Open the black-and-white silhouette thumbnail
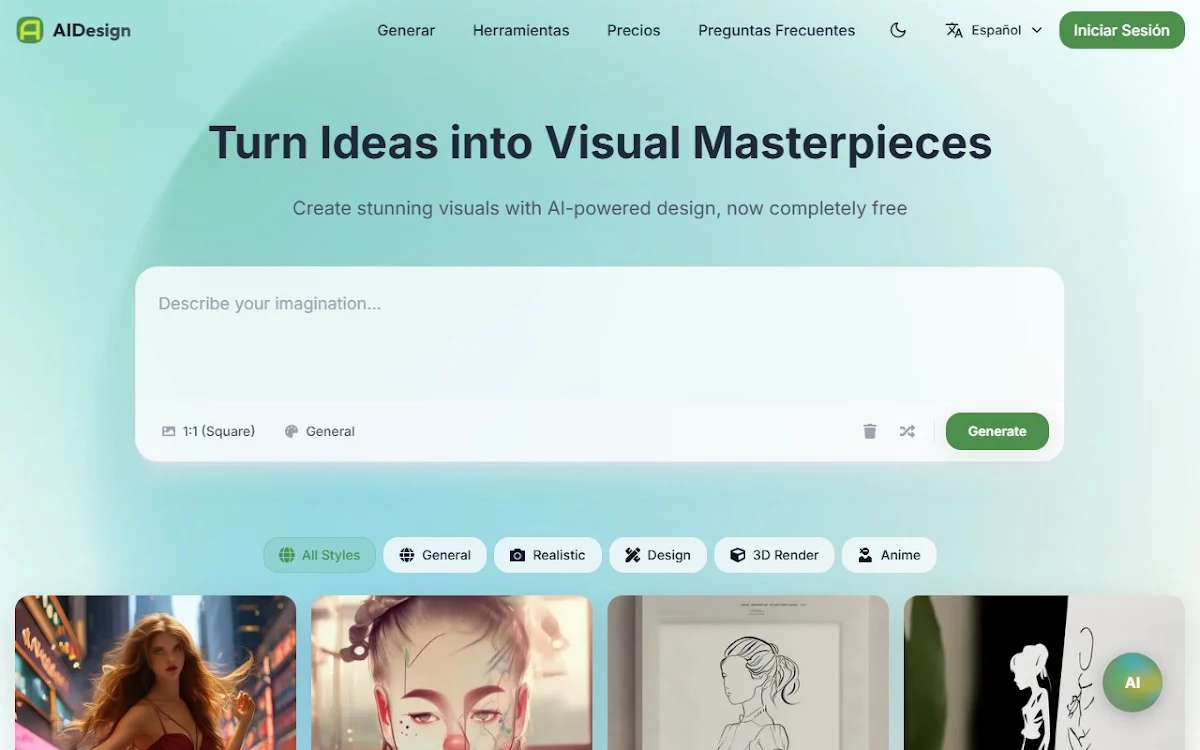Image resolution: width=1200 pixels, height=750 pixels. coord(1044,673)
